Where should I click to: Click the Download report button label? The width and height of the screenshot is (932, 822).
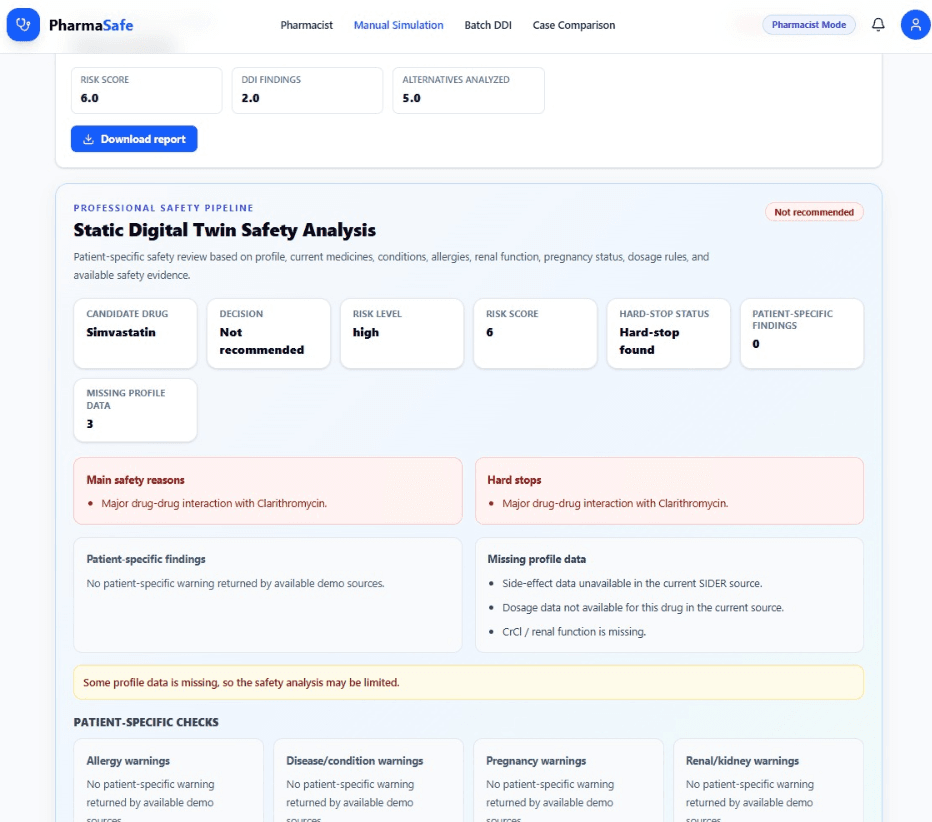coord(143,139)
